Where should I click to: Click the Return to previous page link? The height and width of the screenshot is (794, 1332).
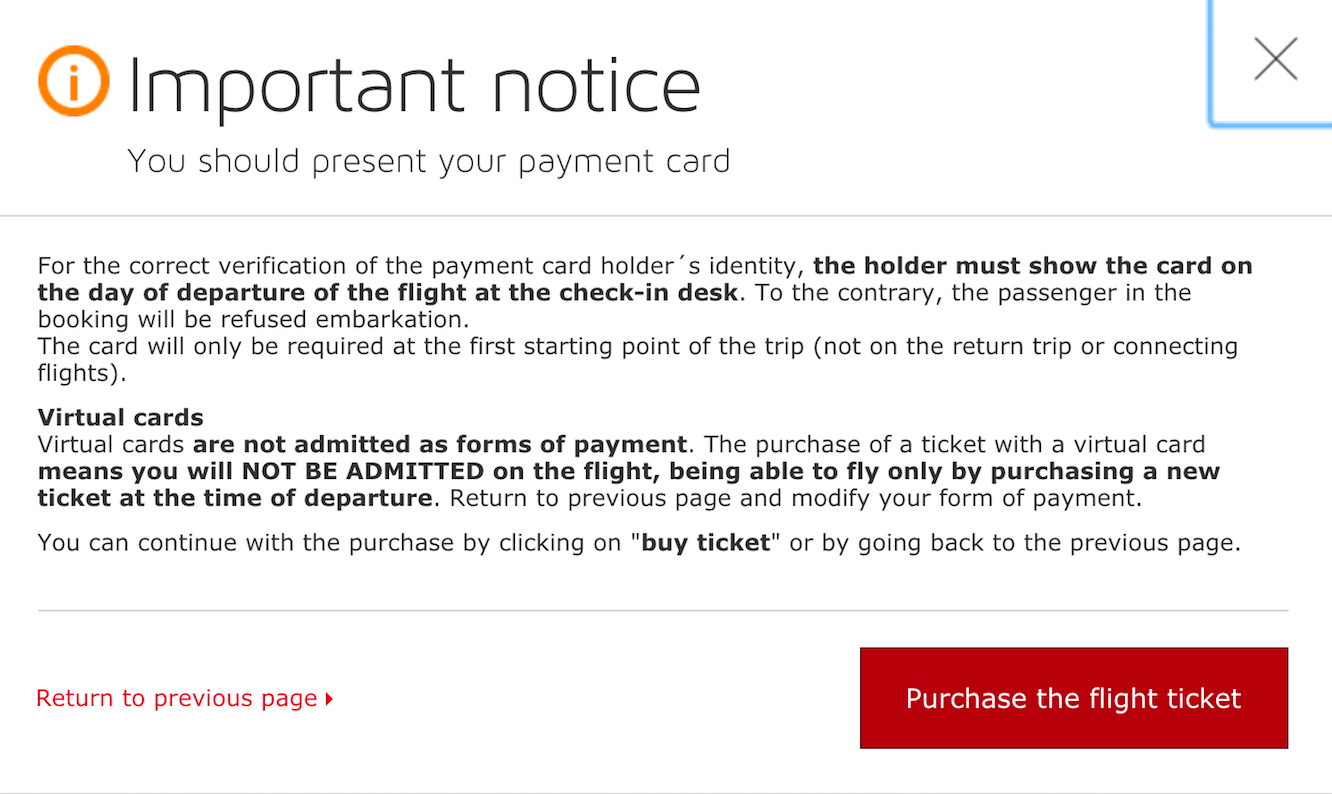tap(176, 698)
